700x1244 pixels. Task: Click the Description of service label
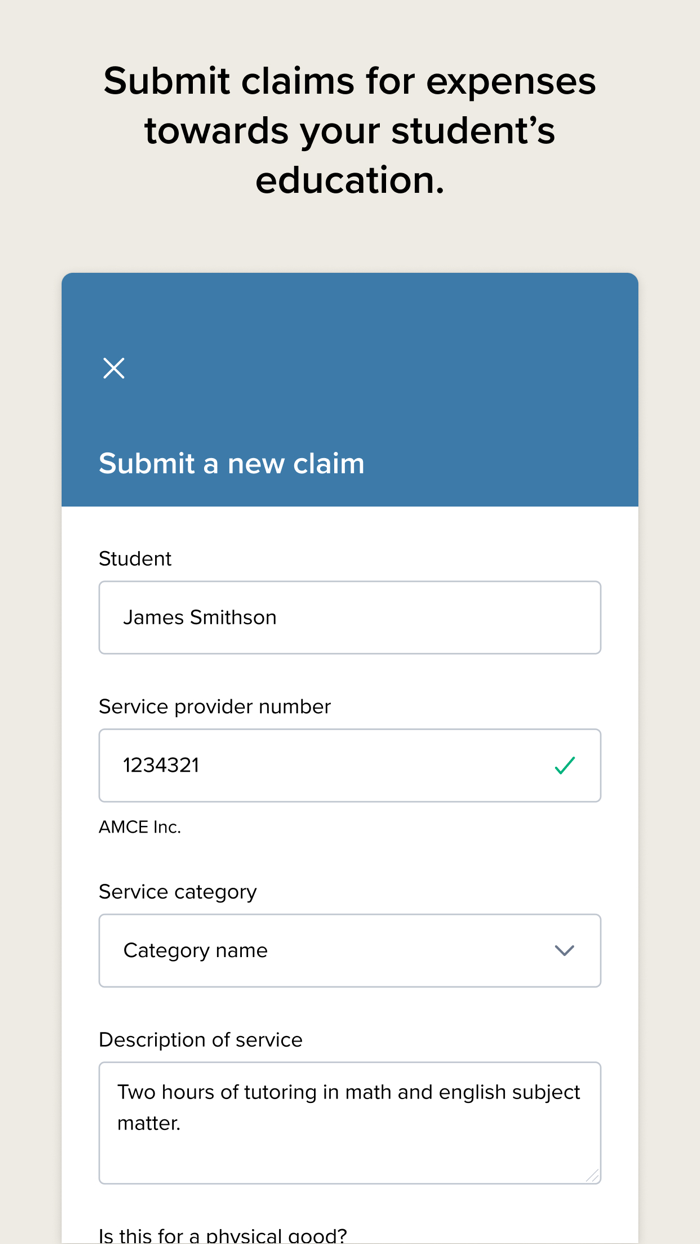coord(200,1040)
